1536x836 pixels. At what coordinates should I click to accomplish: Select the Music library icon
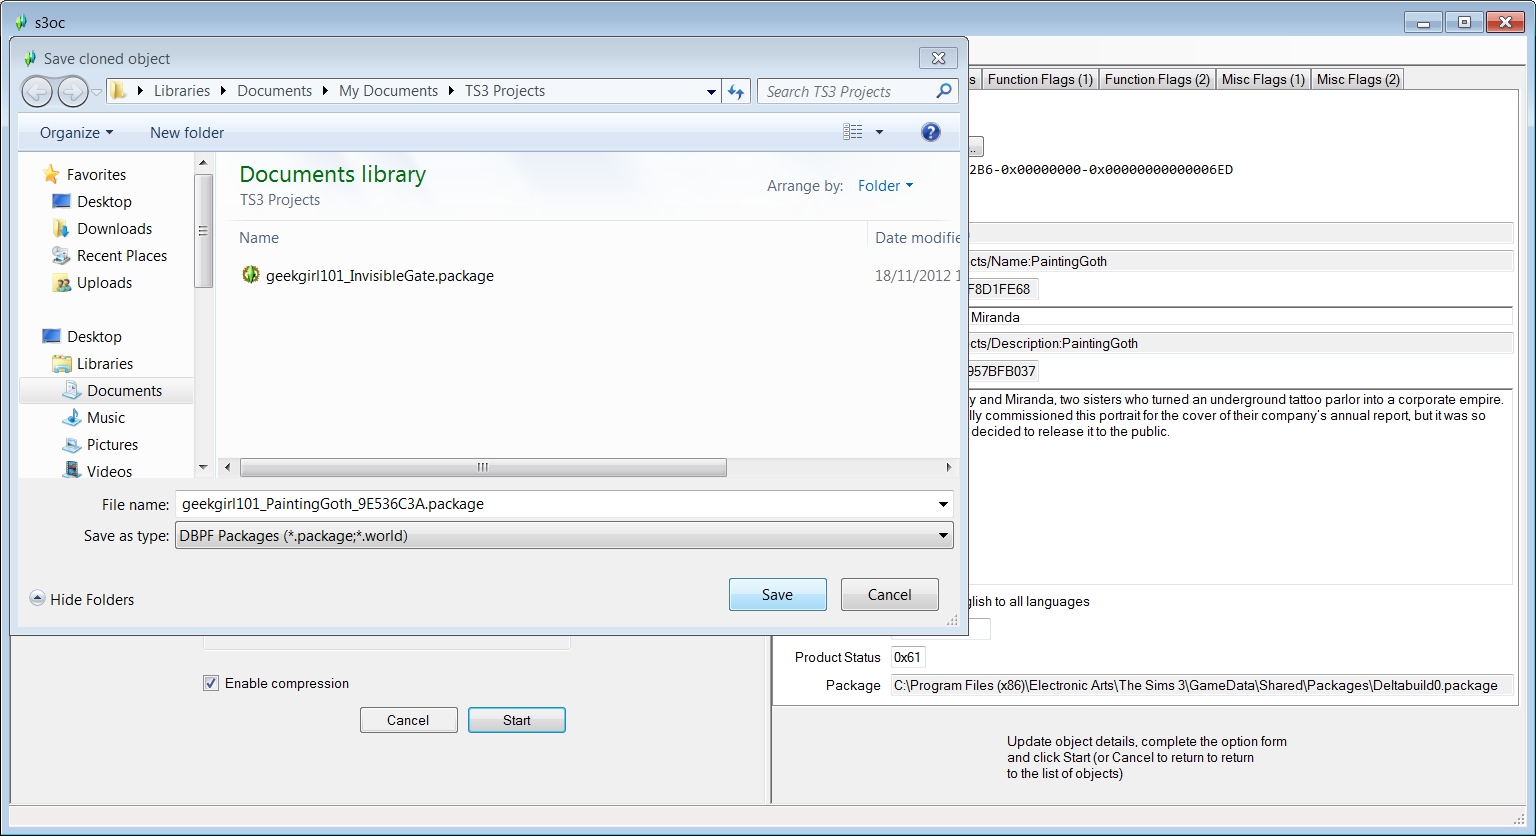click(72, 418)
